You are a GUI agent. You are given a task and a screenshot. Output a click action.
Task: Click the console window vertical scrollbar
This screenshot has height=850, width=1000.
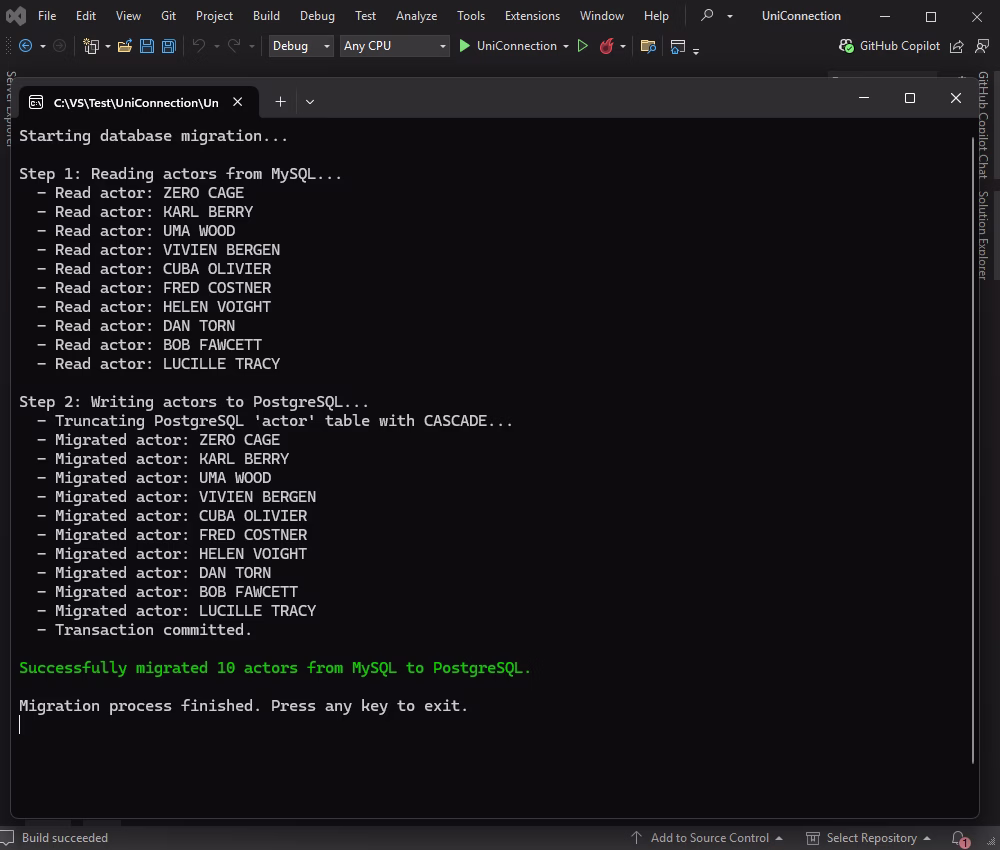click(973, 450)
